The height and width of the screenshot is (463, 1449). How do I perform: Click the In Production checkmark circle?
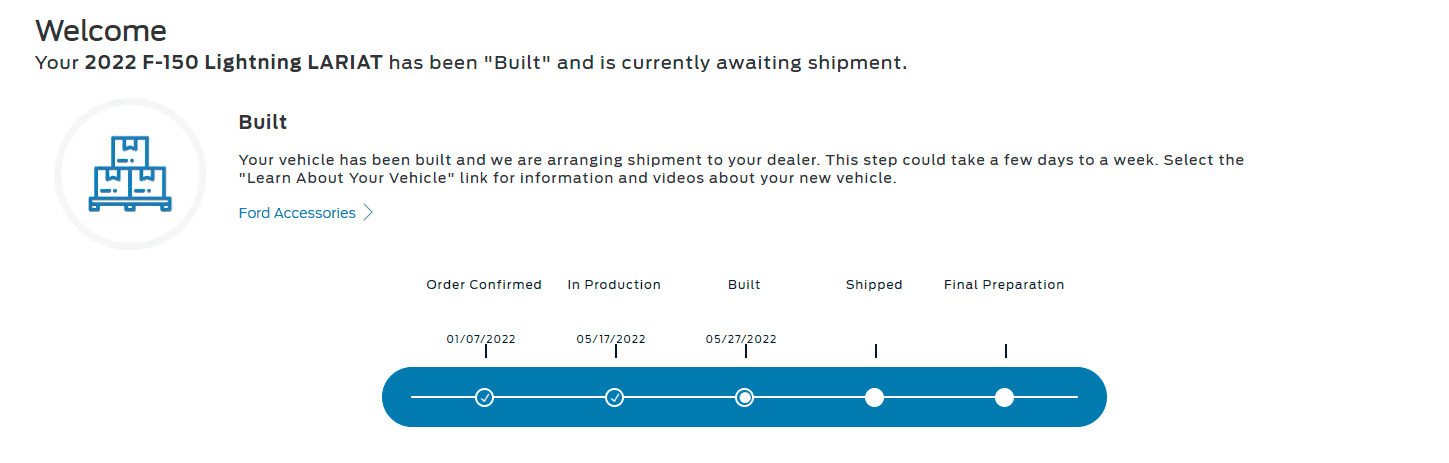pyautogui.click(x=615, y=397)
